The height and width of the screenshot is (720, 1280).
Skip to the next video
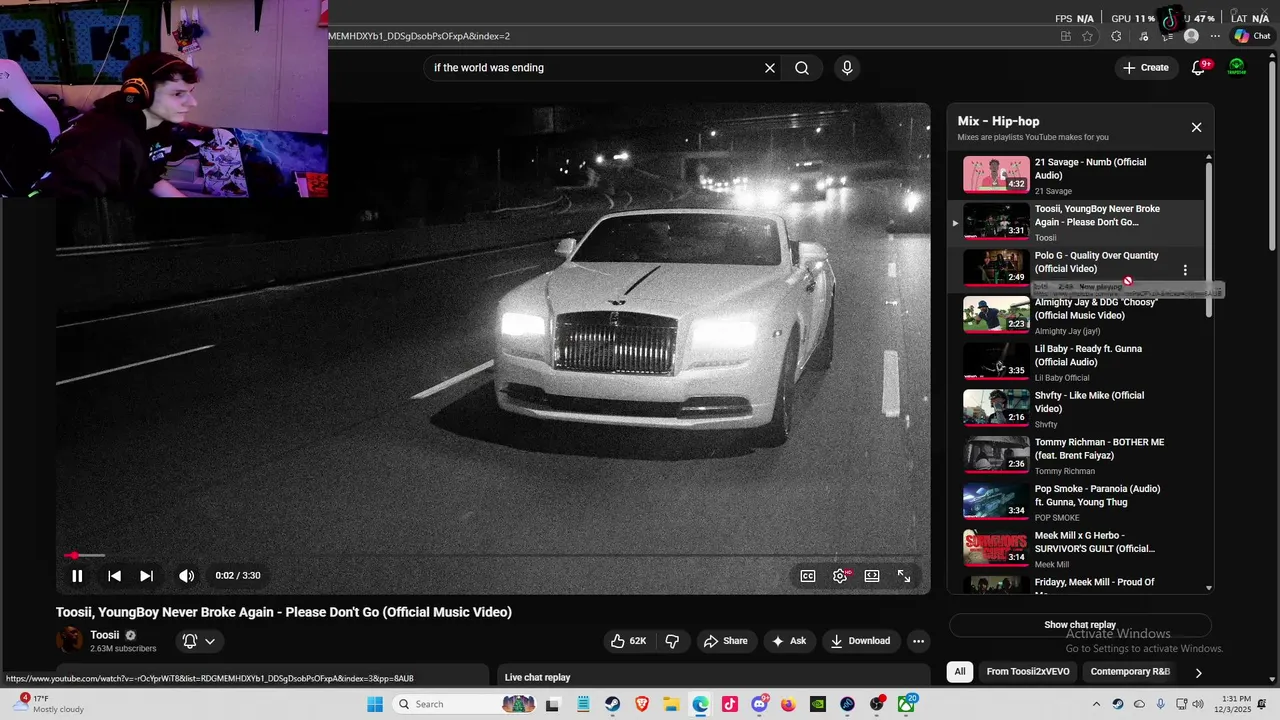(x=146, y=576)
